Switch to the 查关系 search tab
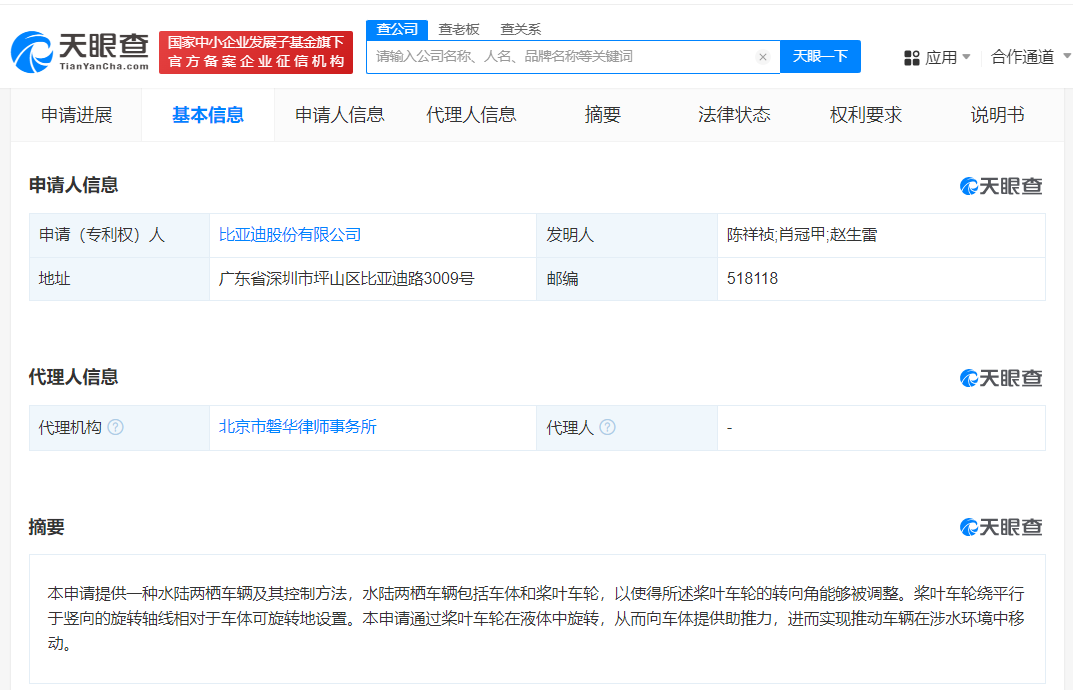The height and width of the screenshot is (690, 1073). point(520,29)
